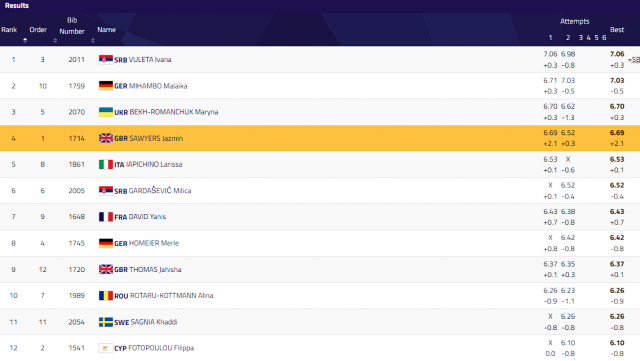Click the UK flag next to SAWYERS Jazmin
The image size is (640, 361).
click(x=106, y=138)
